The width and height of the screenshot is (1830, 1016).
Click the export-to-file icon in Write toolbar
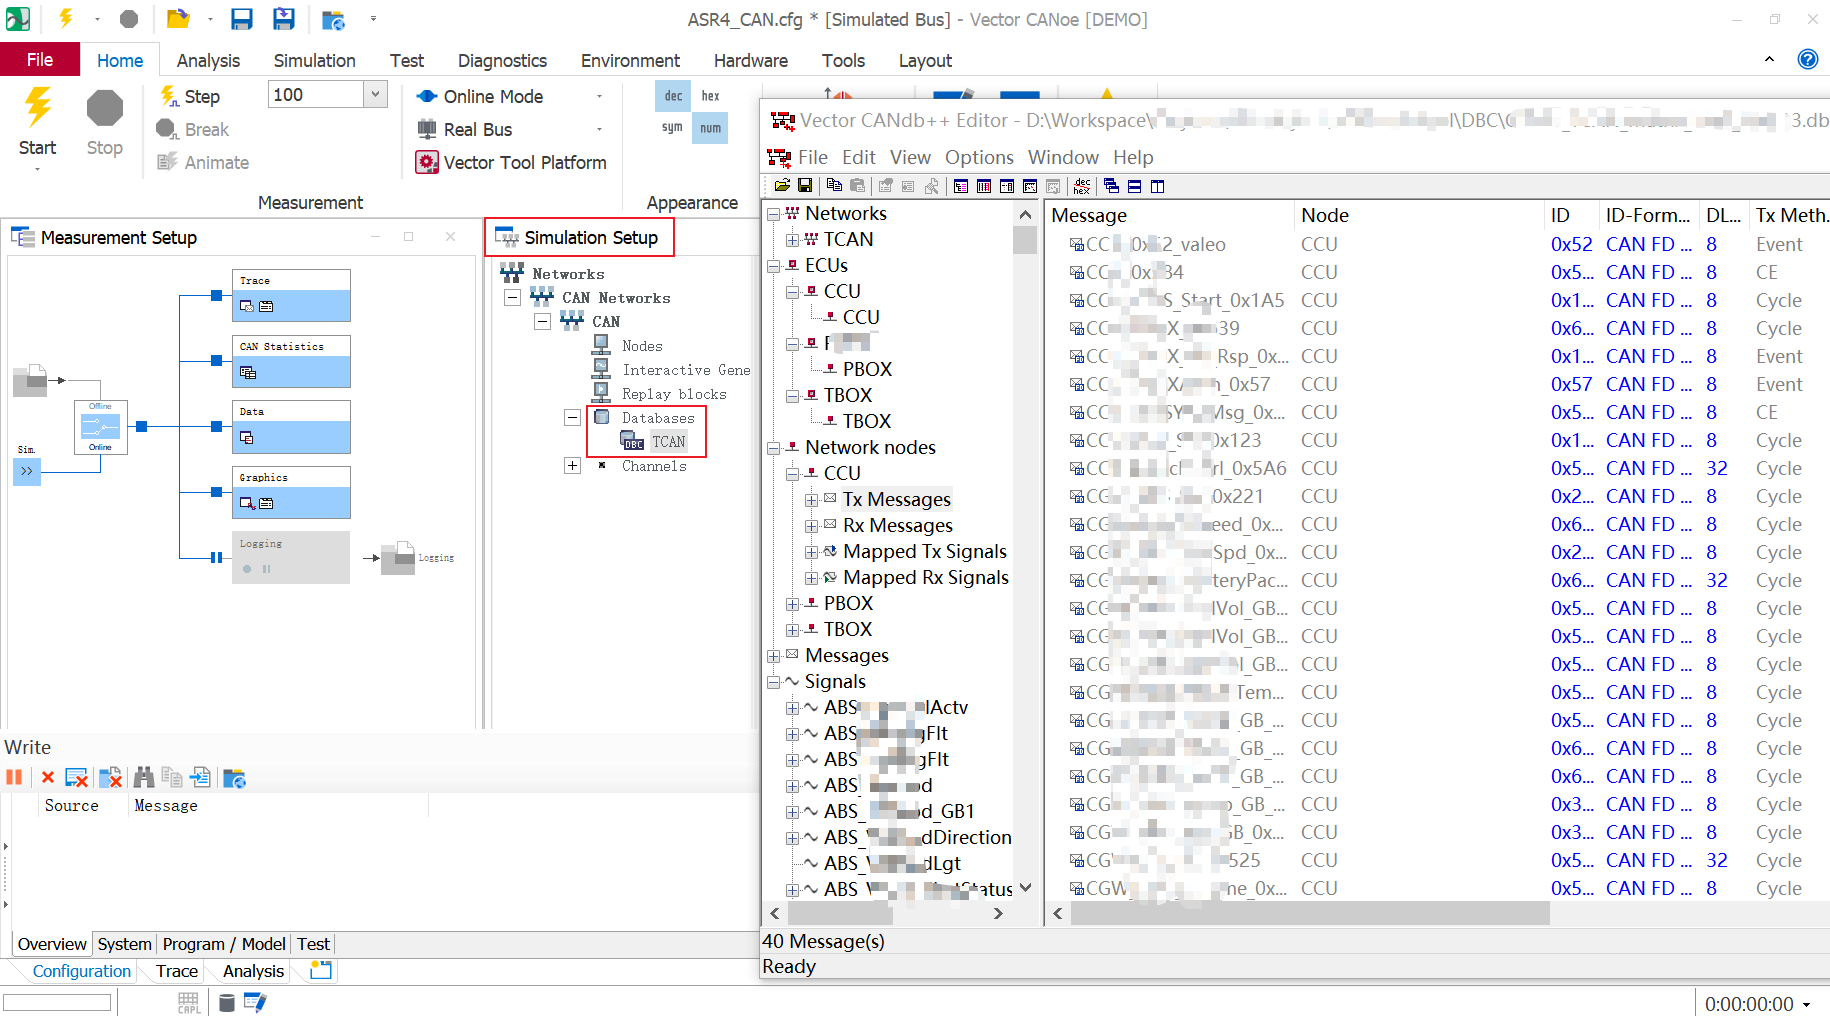point(200,777)
